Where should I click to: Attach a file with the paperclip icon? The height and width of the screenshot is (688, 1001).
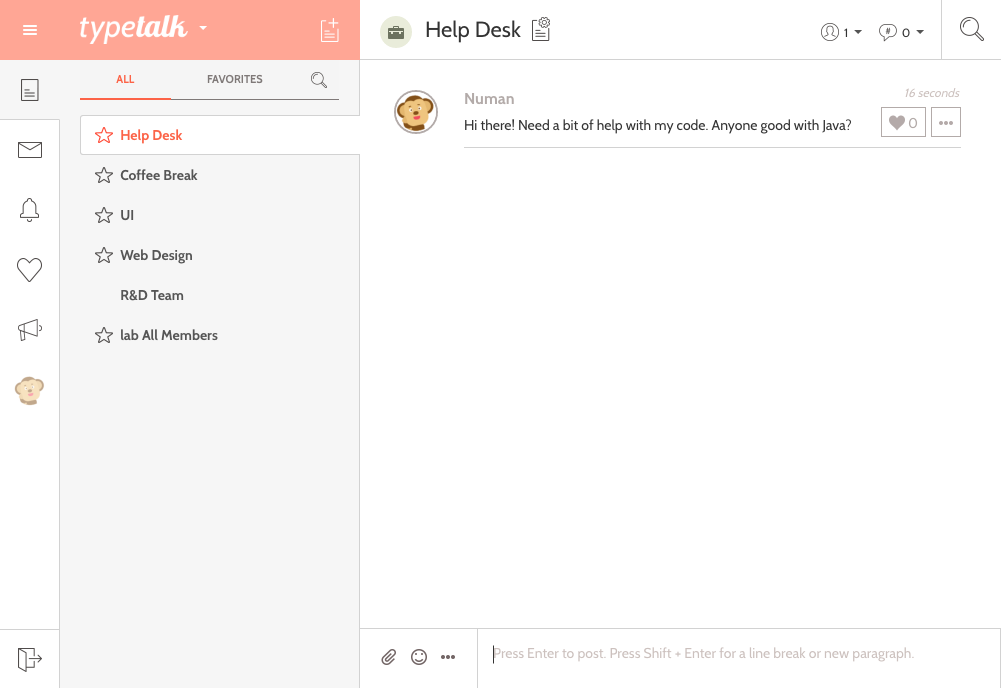(389, 657)
